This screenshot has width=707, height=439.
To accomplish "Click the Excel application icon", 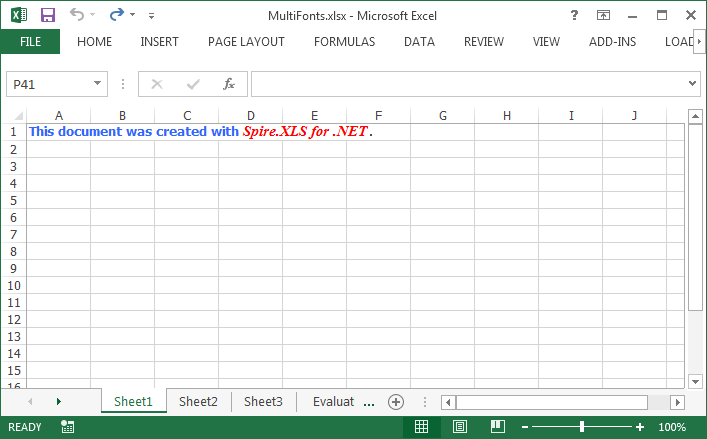I will click(x=19, y=15).
